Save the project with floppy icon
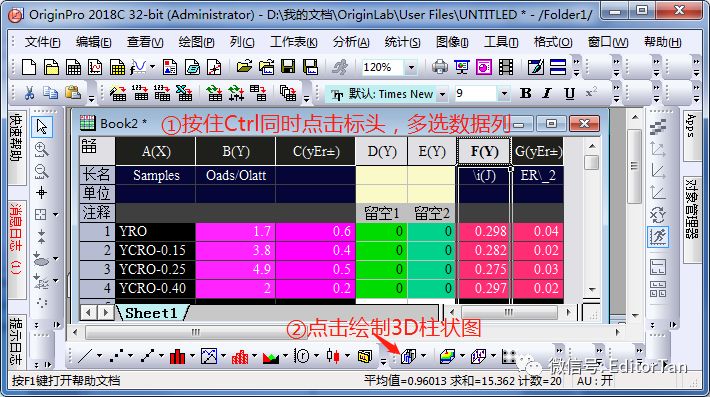The width and height of the screenshot is (710, 397). click(x=288, y=67)
